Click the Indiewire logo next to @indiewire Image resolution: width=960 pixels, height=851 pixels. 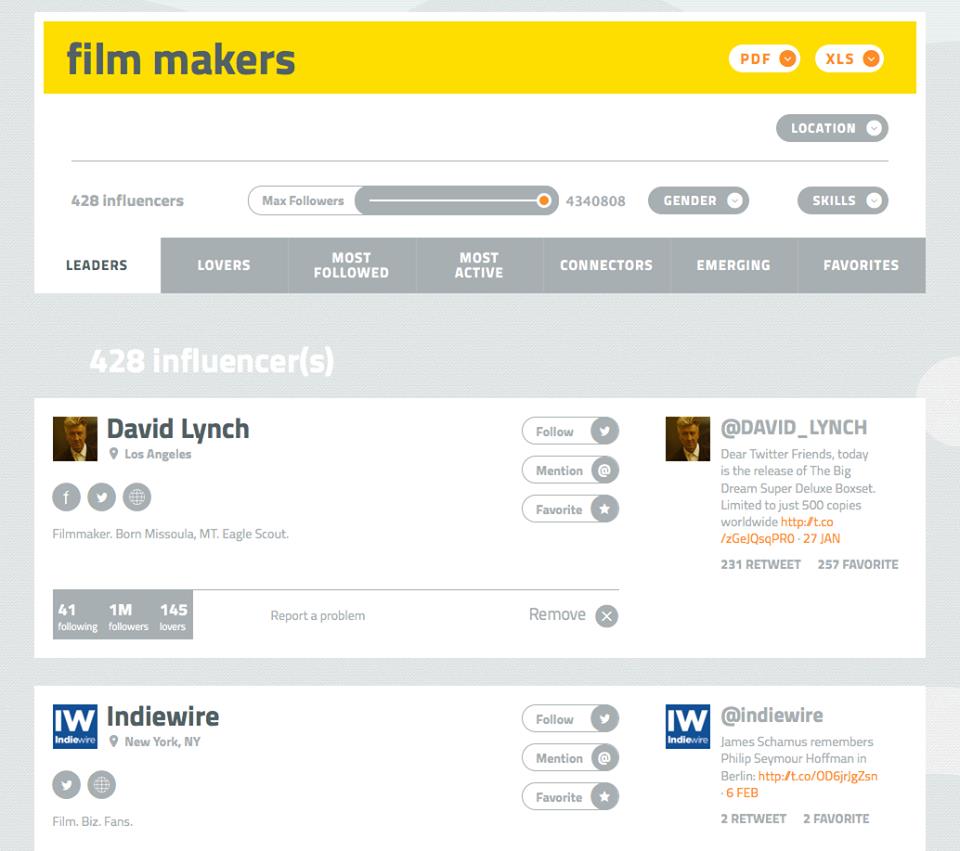coord(687,726)
